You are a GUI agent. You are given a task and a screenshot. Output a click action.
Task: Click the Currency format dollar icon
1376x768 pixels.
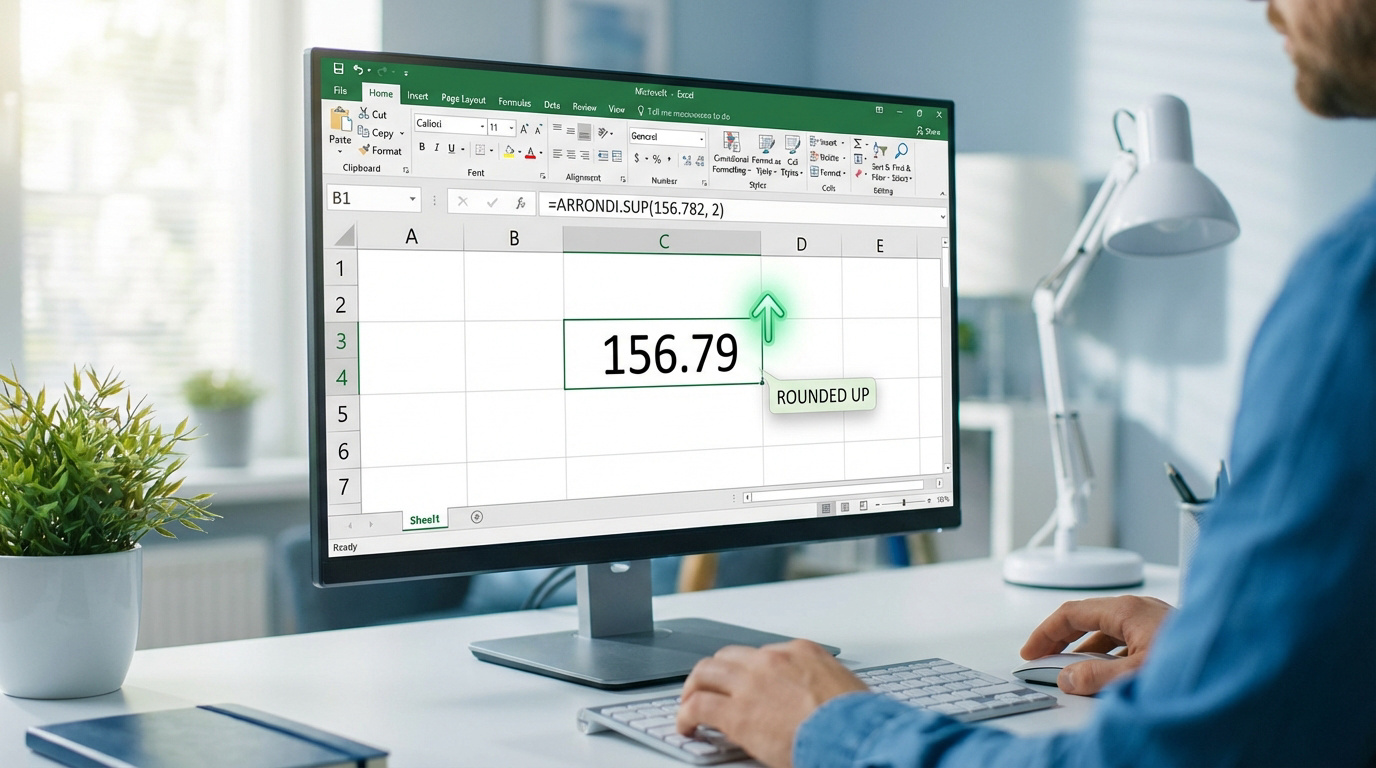click(636, 157)
